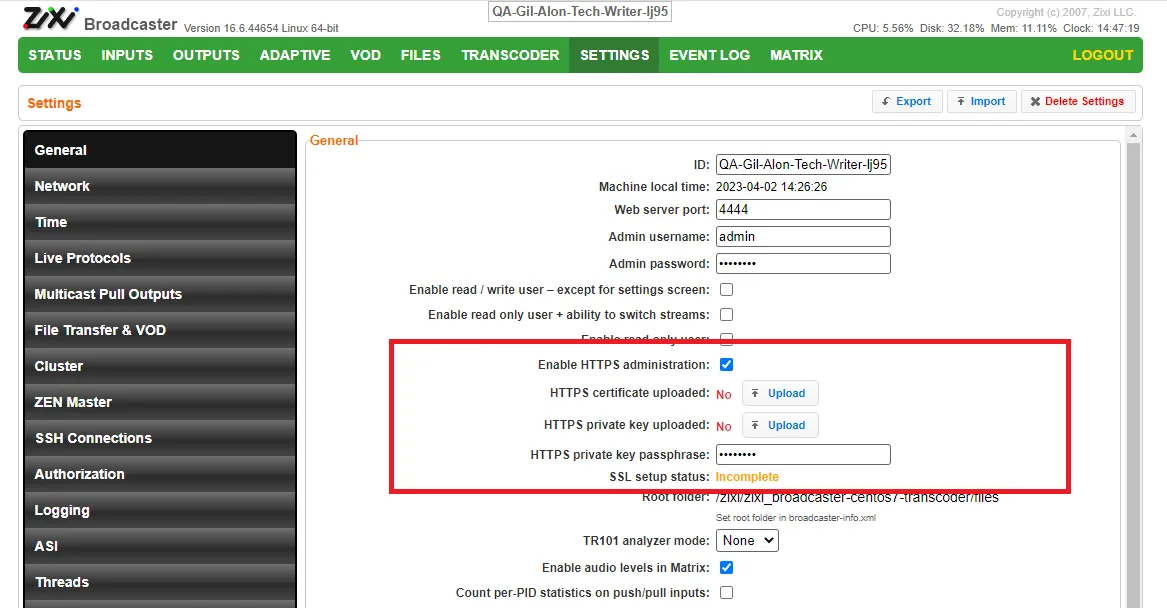The height and width of the screenshot is (608, 1167).
Task: Select General in settings sidebar
Action: (x=160, y=150)
